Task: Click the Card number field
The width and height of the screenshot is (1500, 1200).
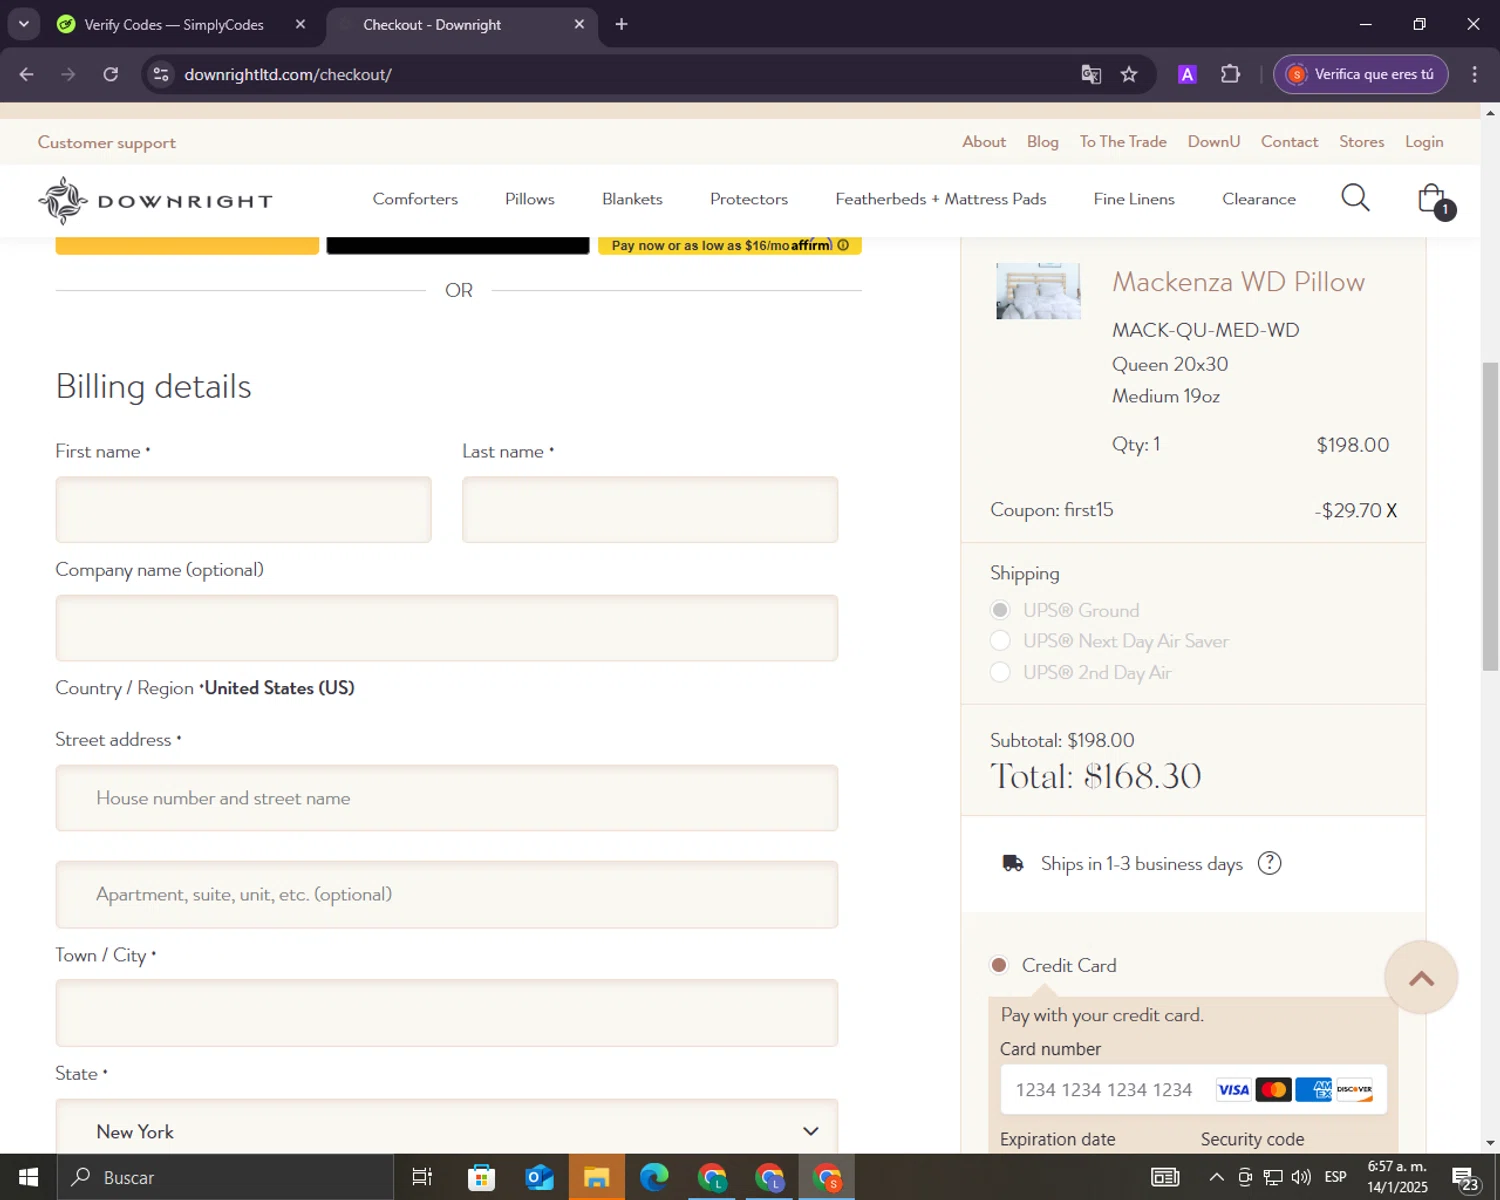Action: point(1193,1089)
